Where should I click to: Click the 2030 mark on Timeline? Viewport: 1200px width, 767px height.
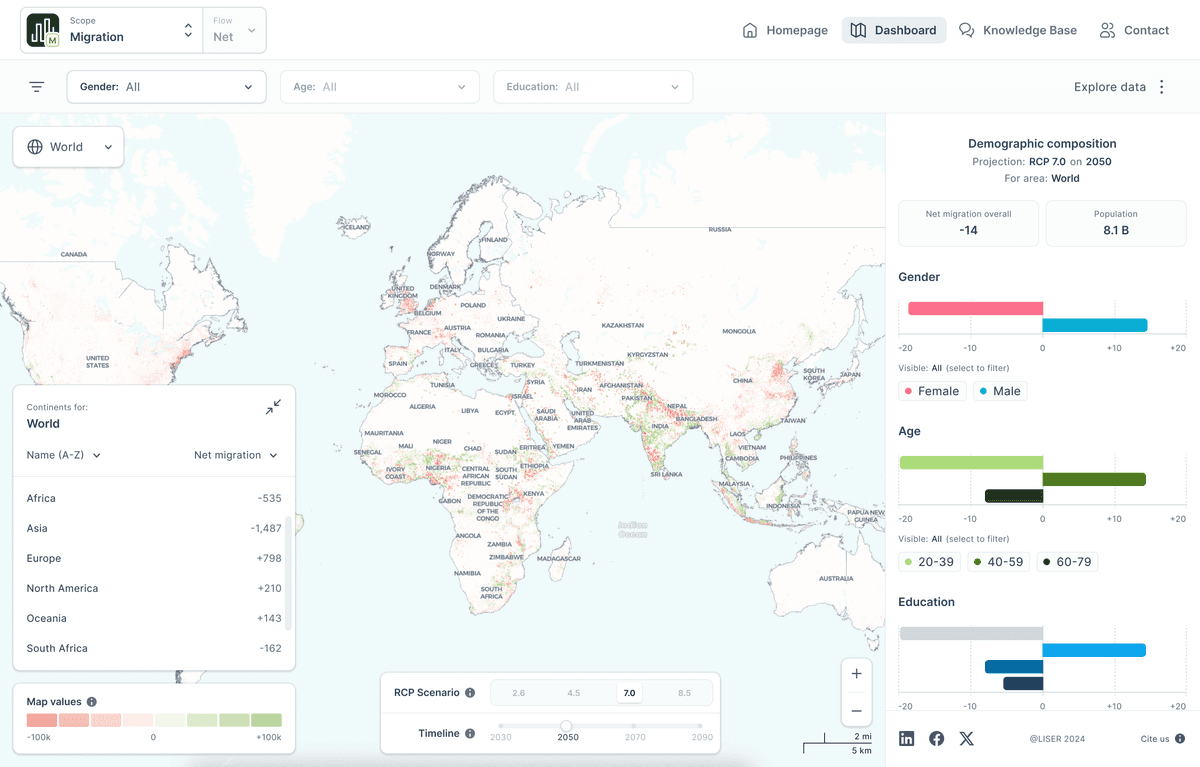point(500,726)
